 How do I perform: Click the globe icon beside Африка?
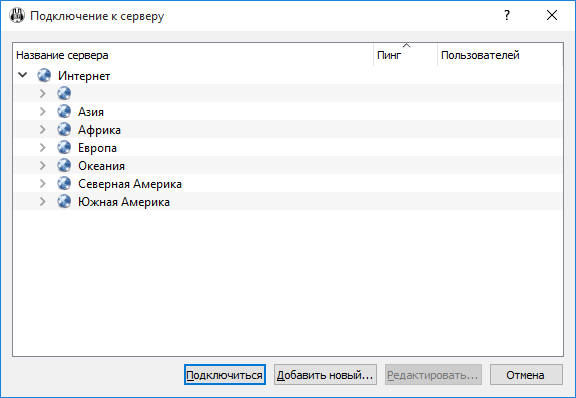coord(64,129)
